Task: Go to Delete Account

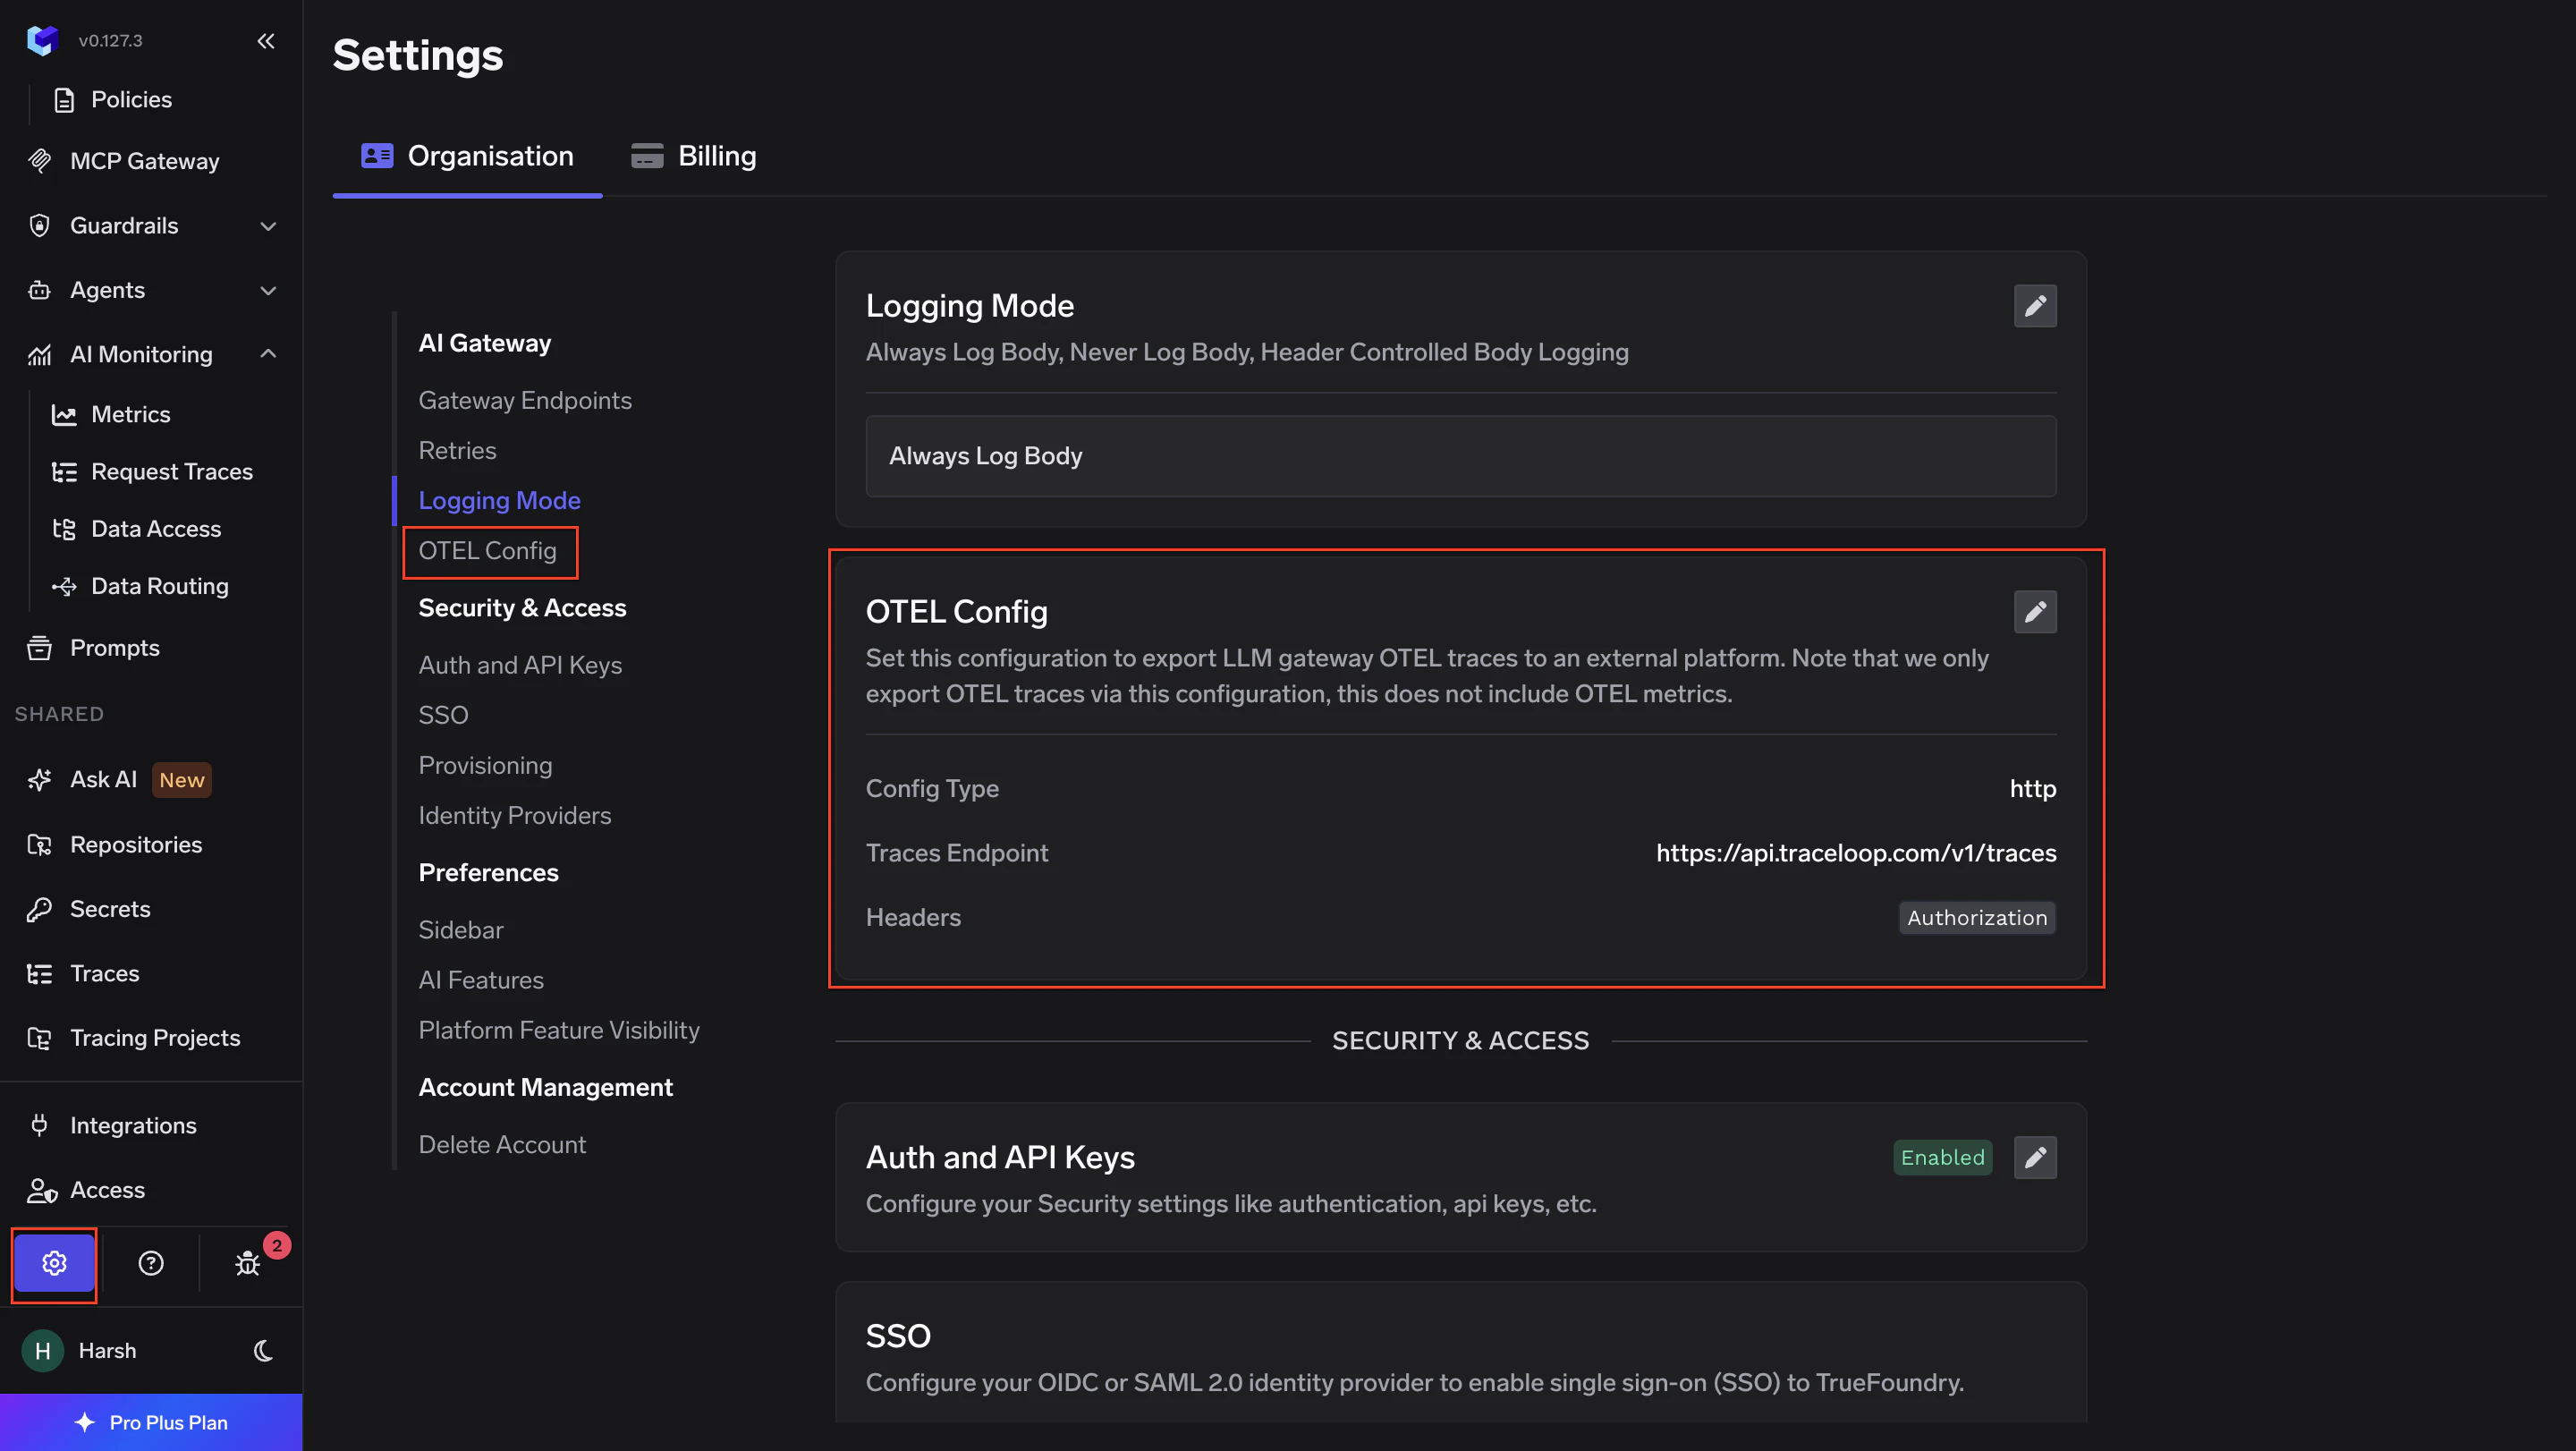Action: 502,1144
